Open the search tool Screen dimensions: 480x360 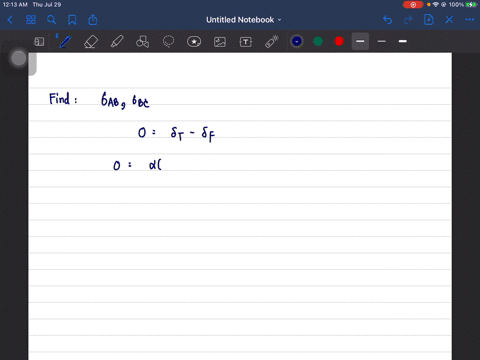coord(51,20)
